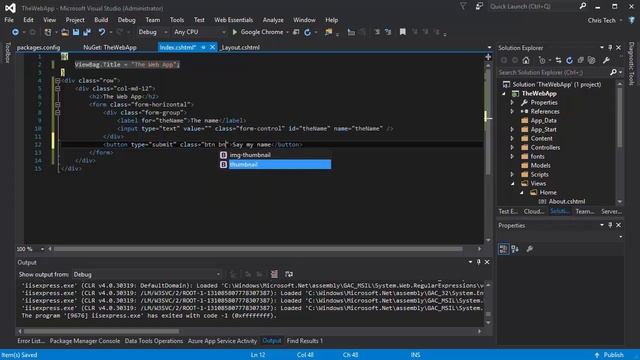Click the Categorized icon in Properties panel
The width and height of the screenshot is (640, 360).
tap(504, 249)
